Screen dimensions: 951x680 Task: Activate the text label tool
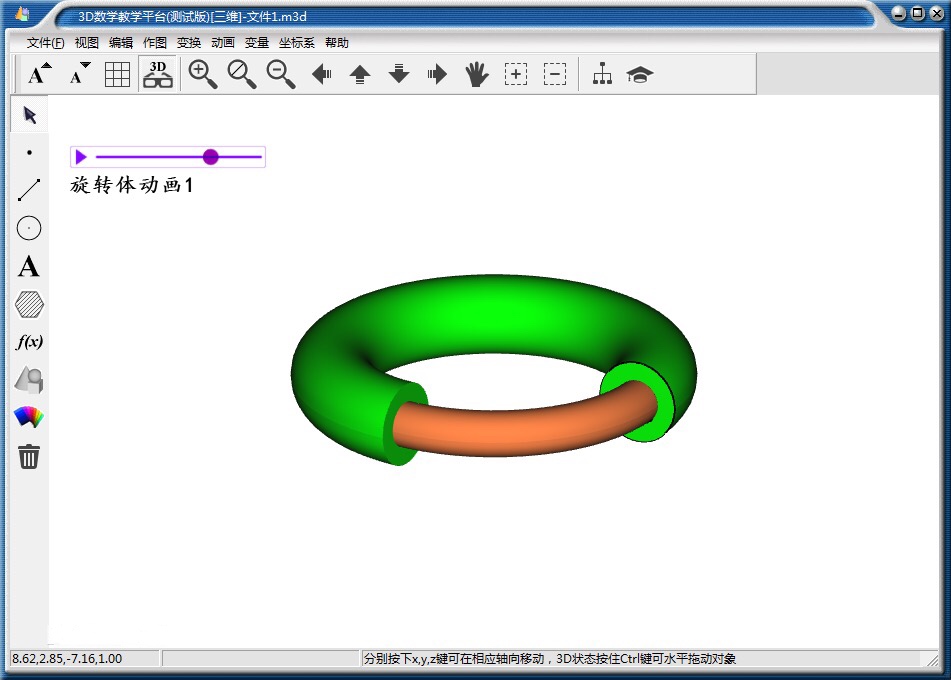click(29, 266)
